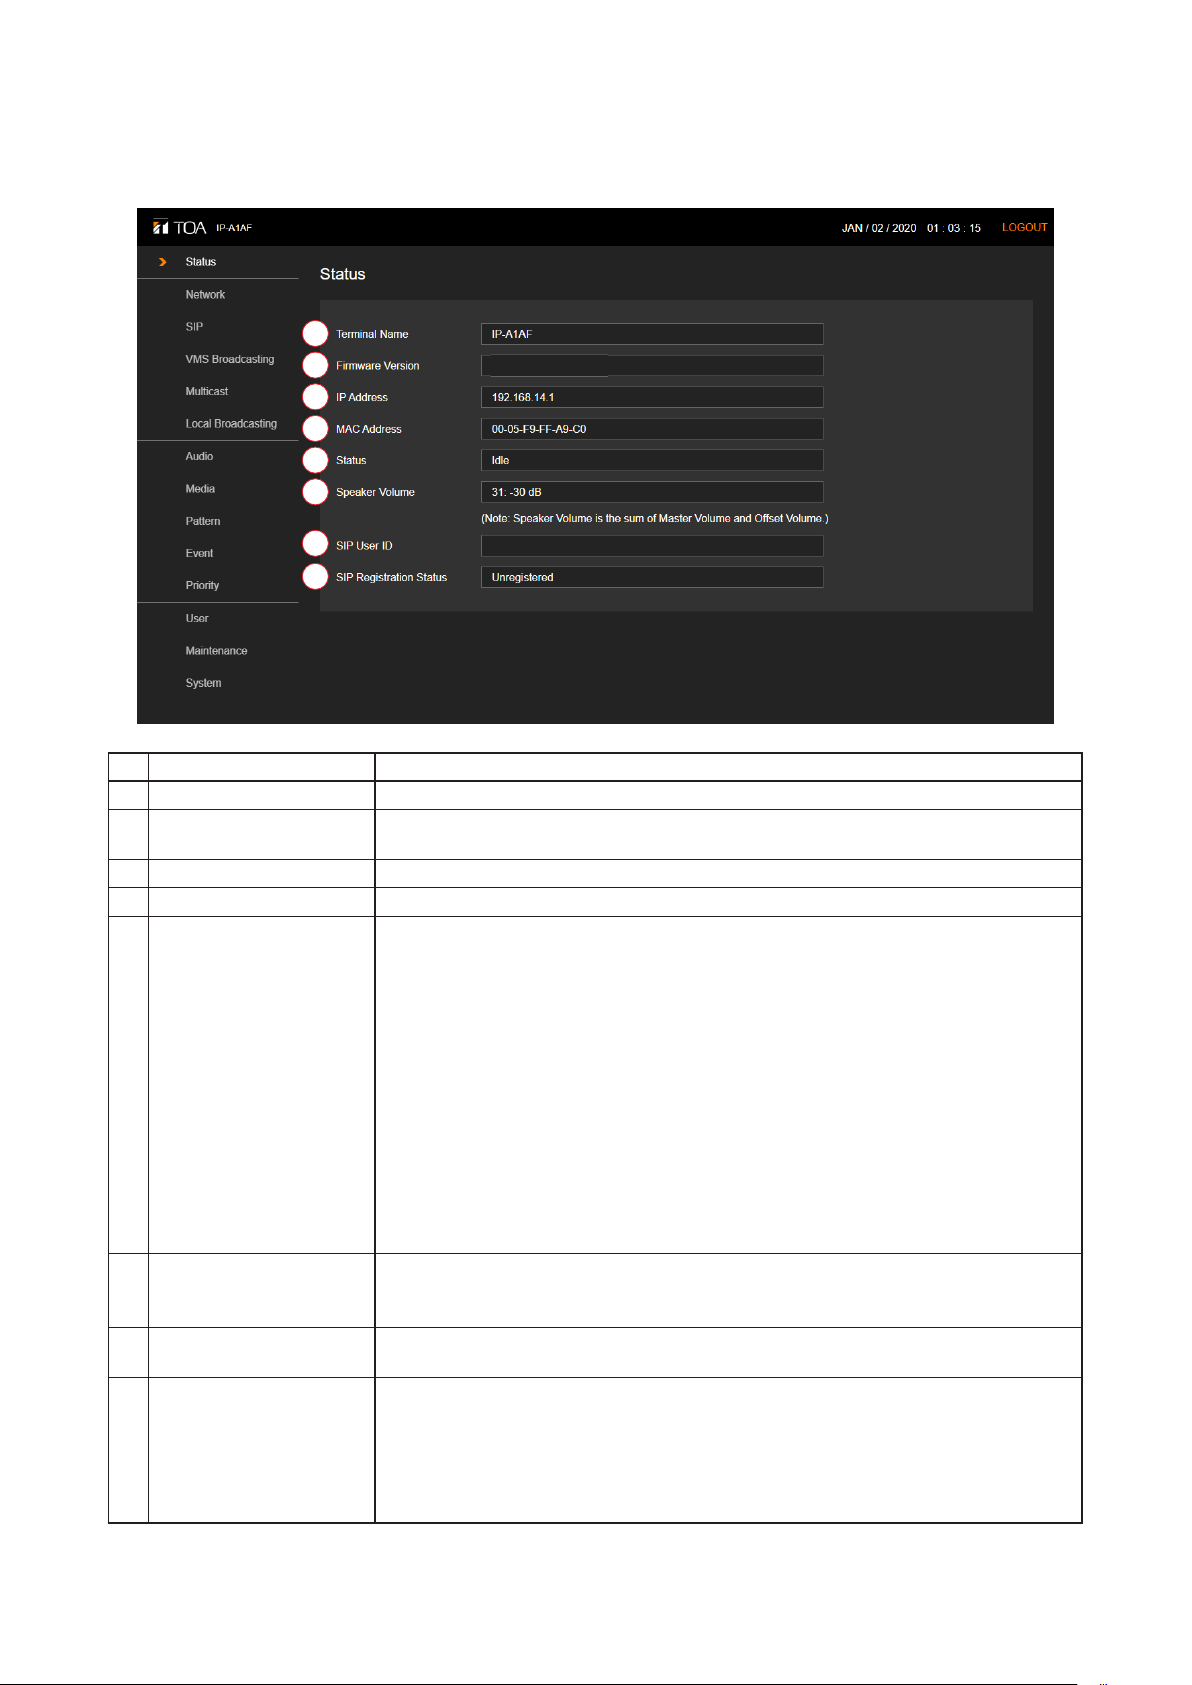Click the Status page heading
Viewport: 1192px width, 1685px height.
[x=342, y=274]
